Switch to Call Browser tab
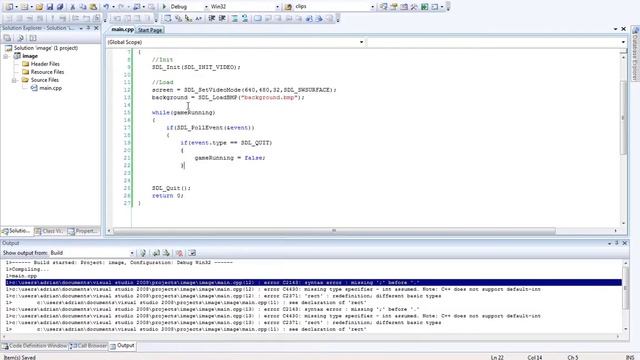Viewport: 640px width, 360px height. point(88,346)
